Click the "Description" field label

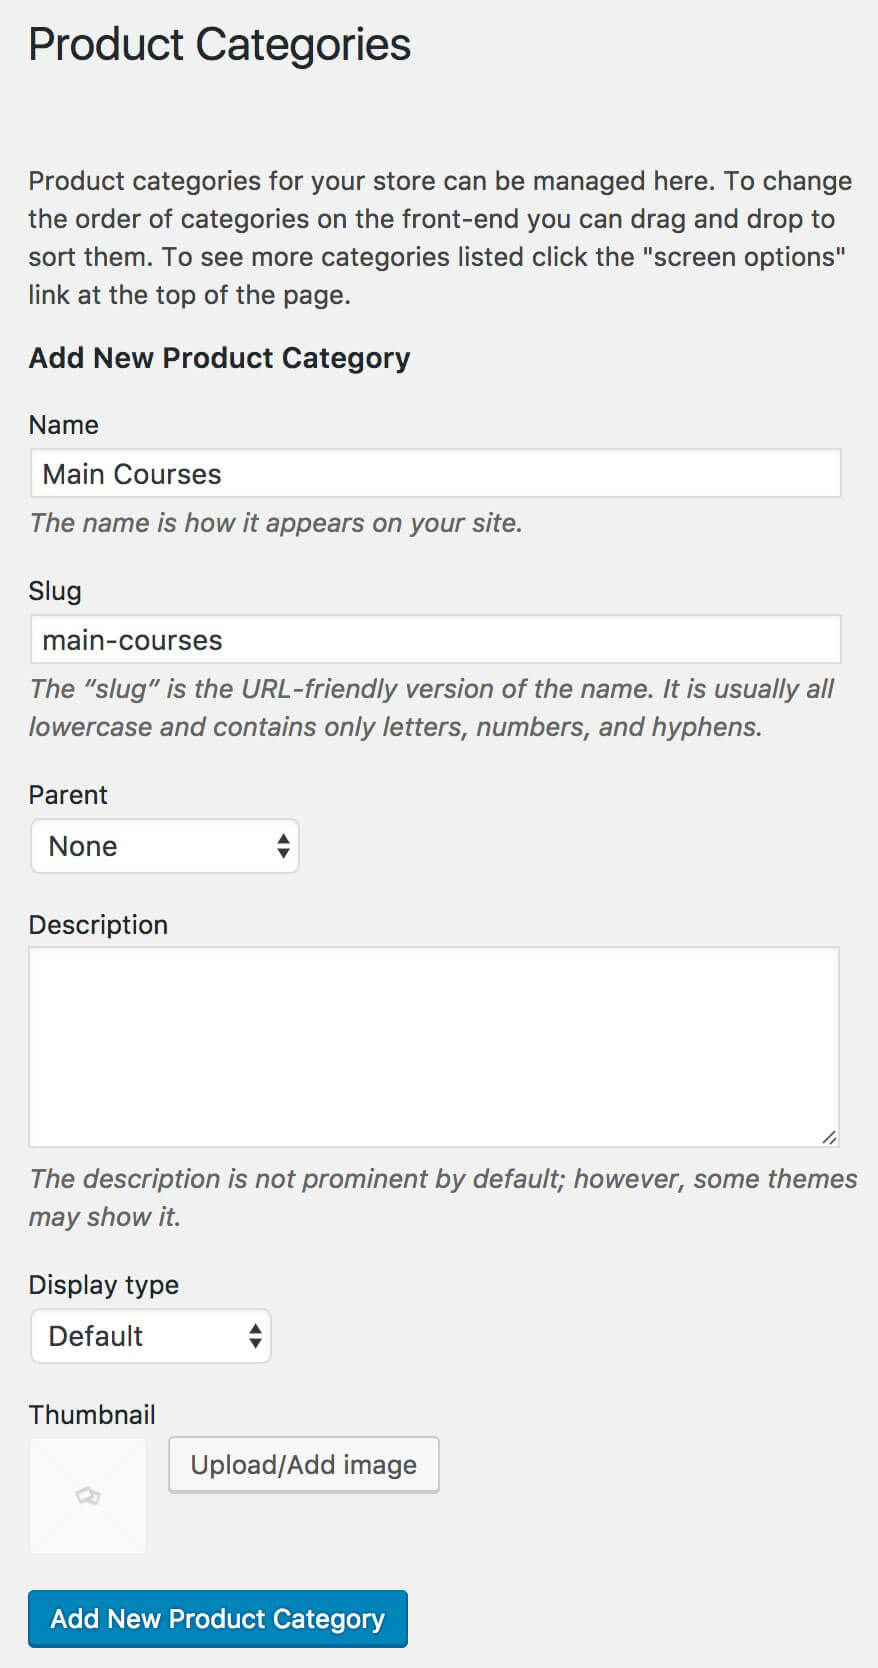[98, 925]
